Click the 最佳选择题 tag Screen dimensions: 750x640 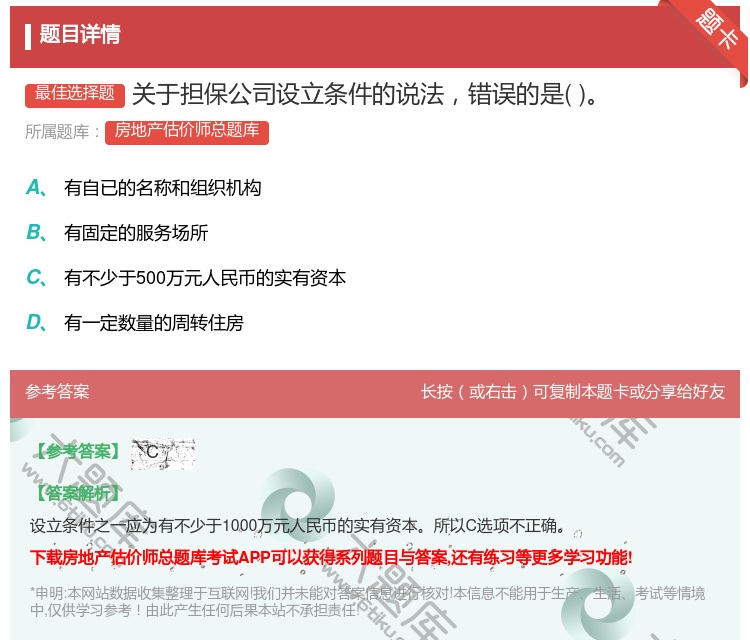coord(75,94)
